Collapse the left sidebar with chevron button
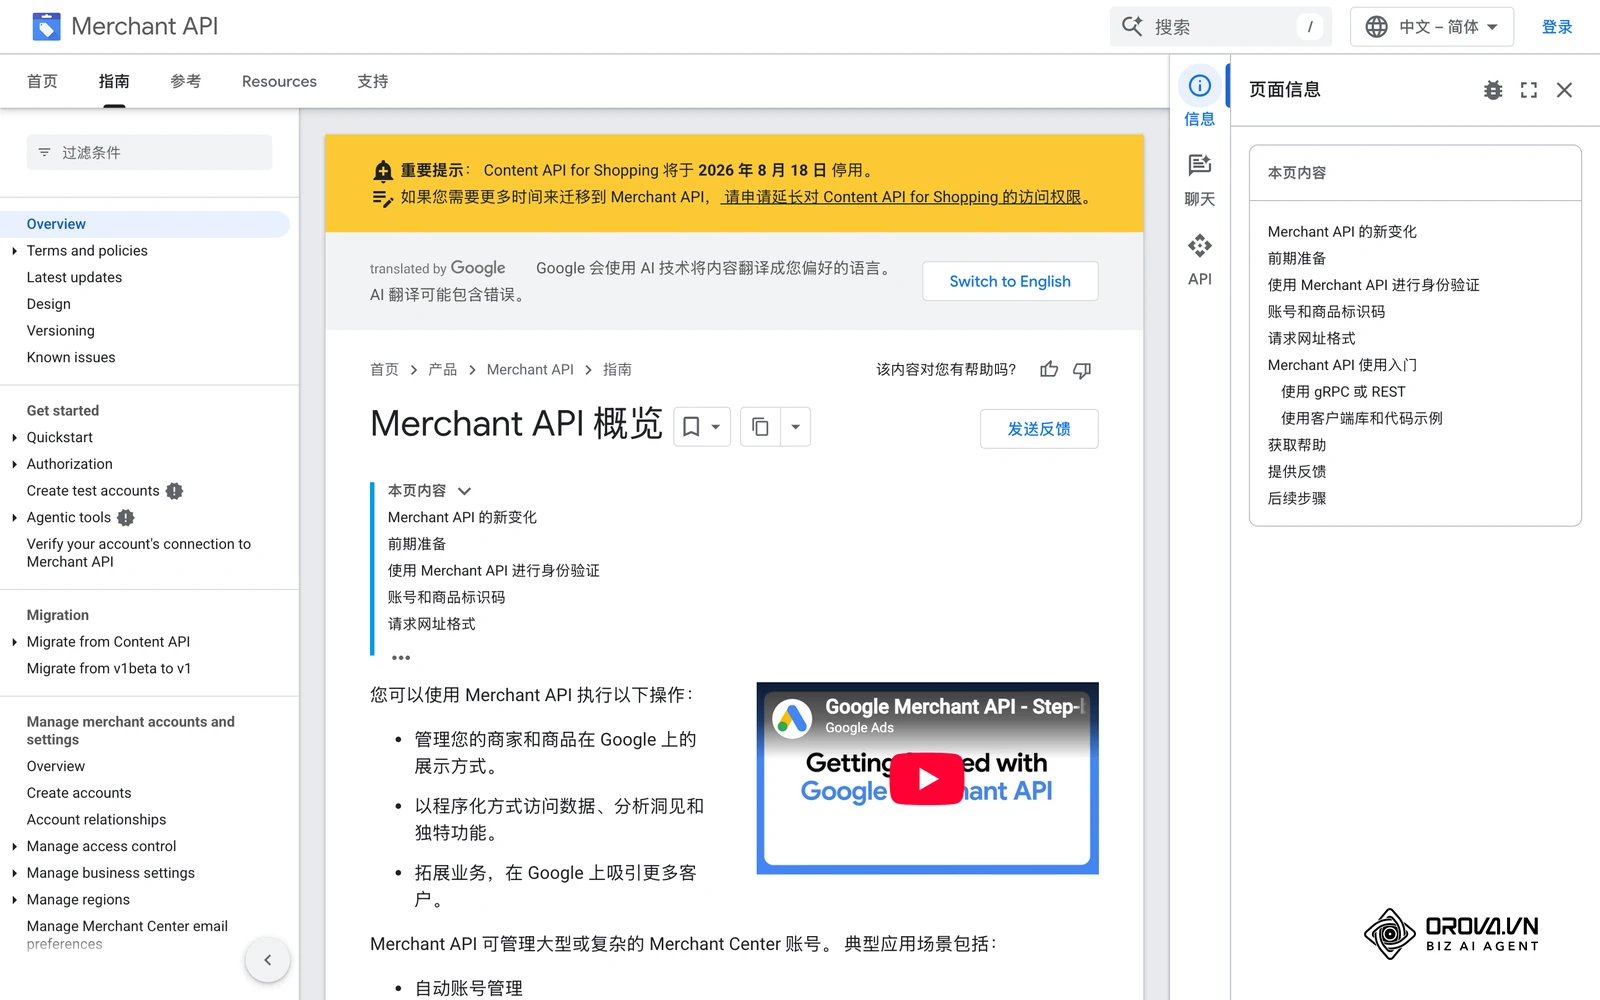Viewport: 1600px width, 1000px height. tap(267, 960)
